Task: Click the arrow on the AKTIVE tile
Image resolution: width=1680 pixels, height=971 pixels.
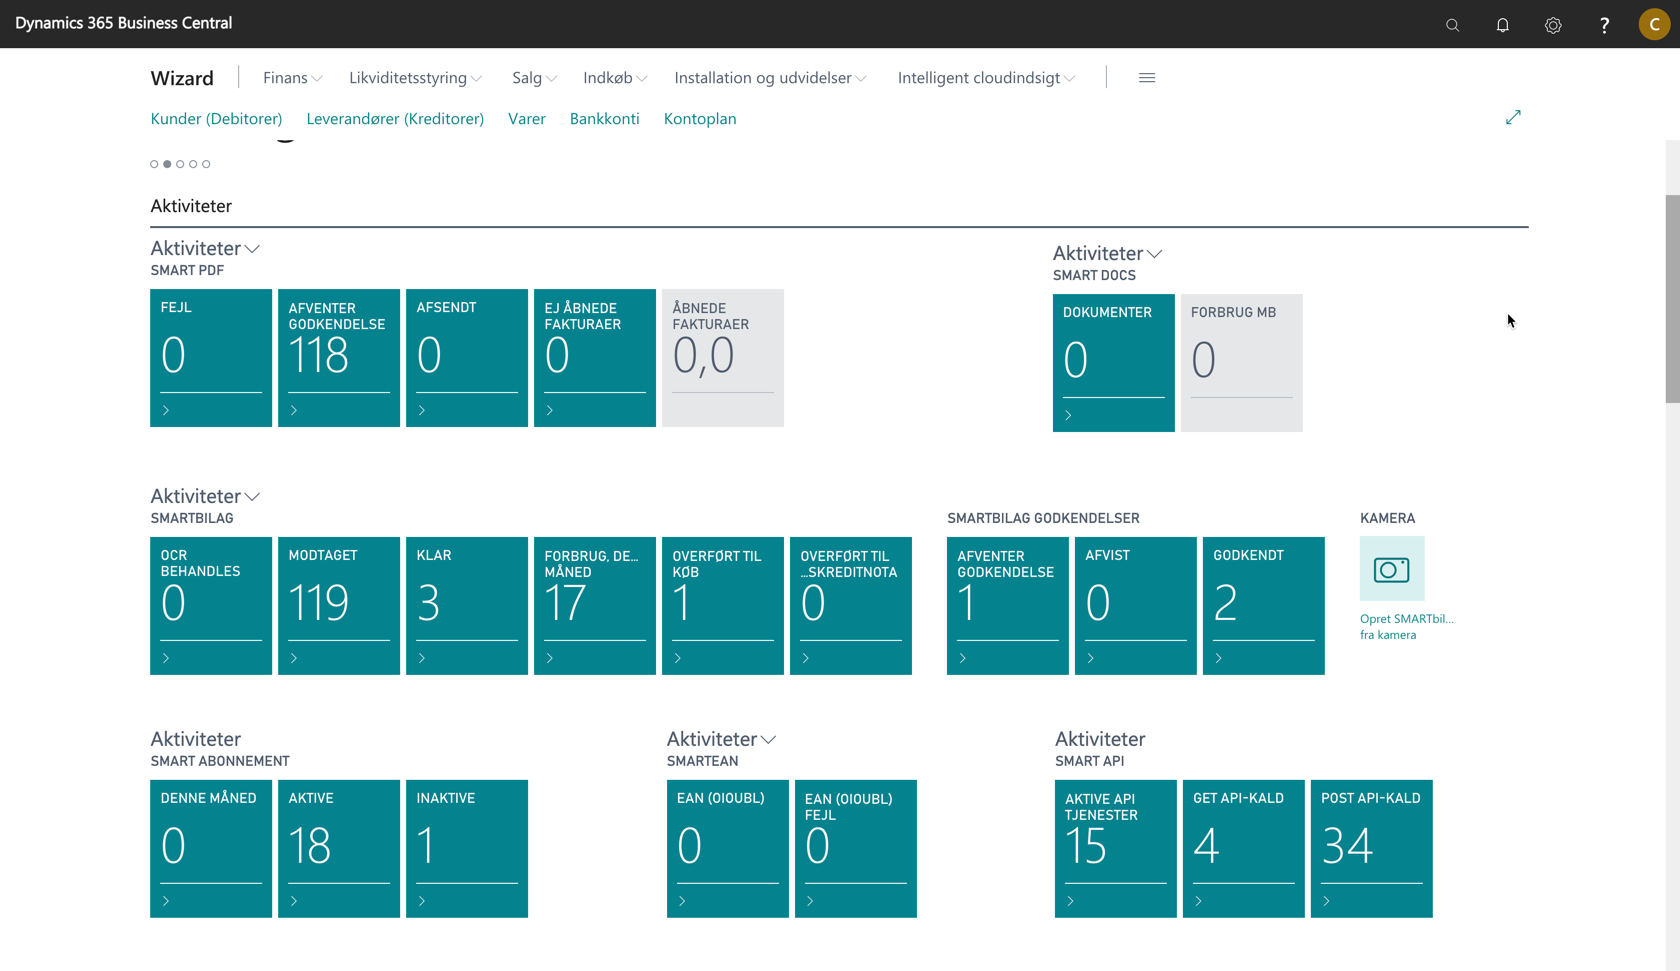Action: (x=294, y=901)
